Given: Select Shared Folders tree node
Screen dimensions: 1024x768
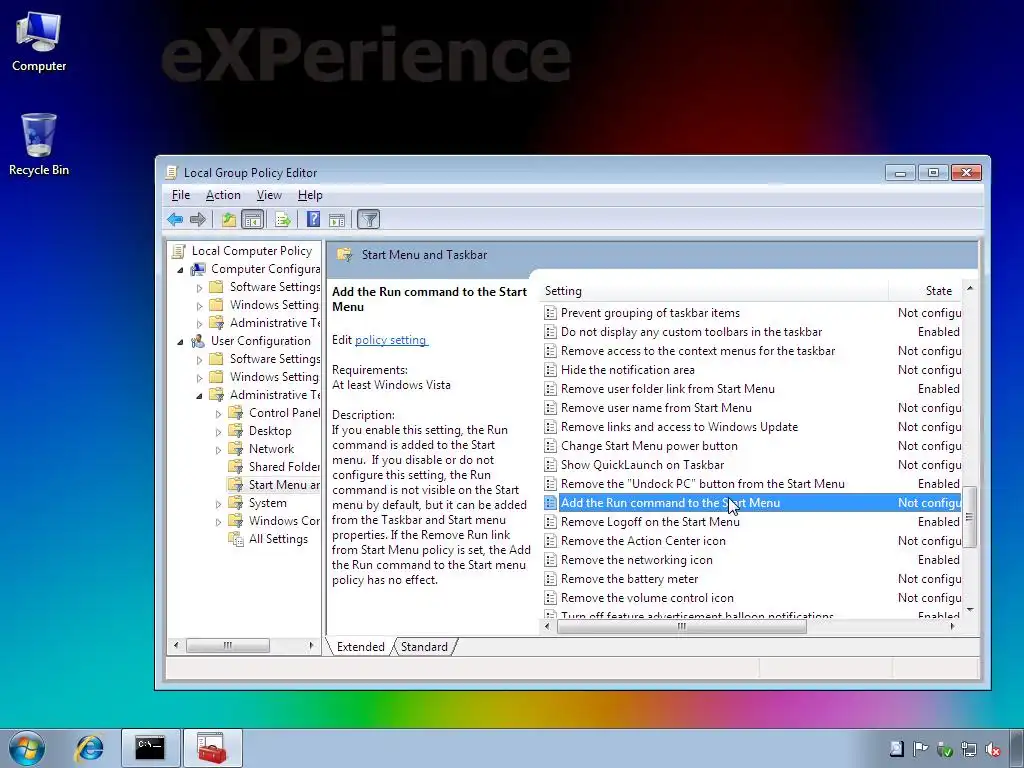Looking at the screenshot, I should click(284, 467).
